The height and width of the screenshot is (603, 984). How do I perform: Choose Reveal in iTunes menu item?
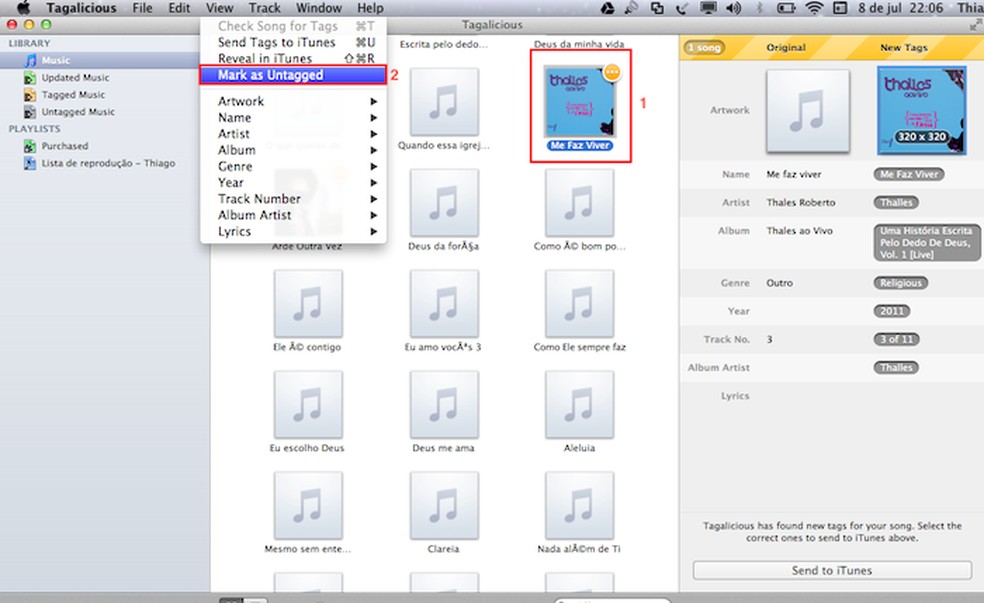tap(292, 58)
